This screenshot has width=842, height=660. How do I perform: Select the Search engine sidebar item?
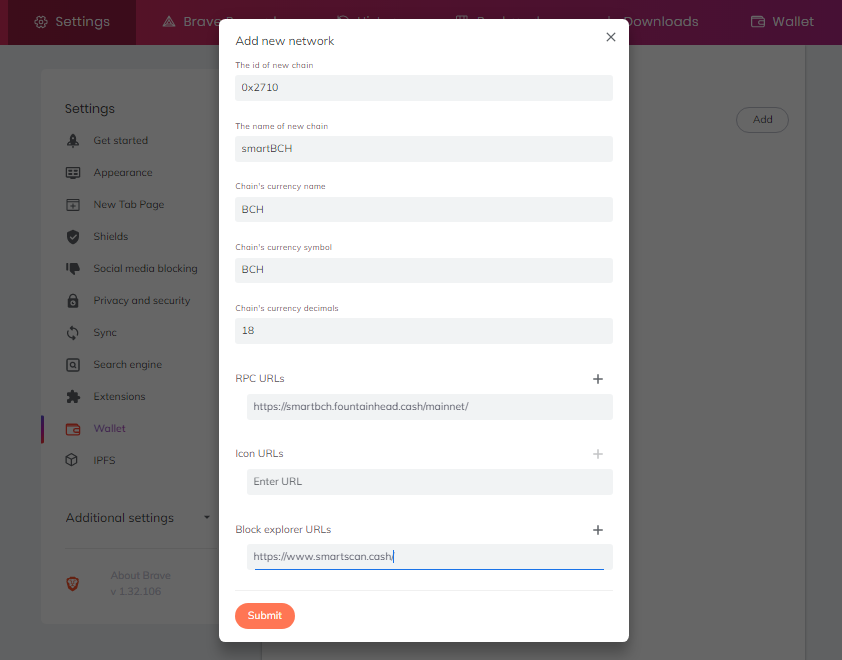click(x=127, y=365)
